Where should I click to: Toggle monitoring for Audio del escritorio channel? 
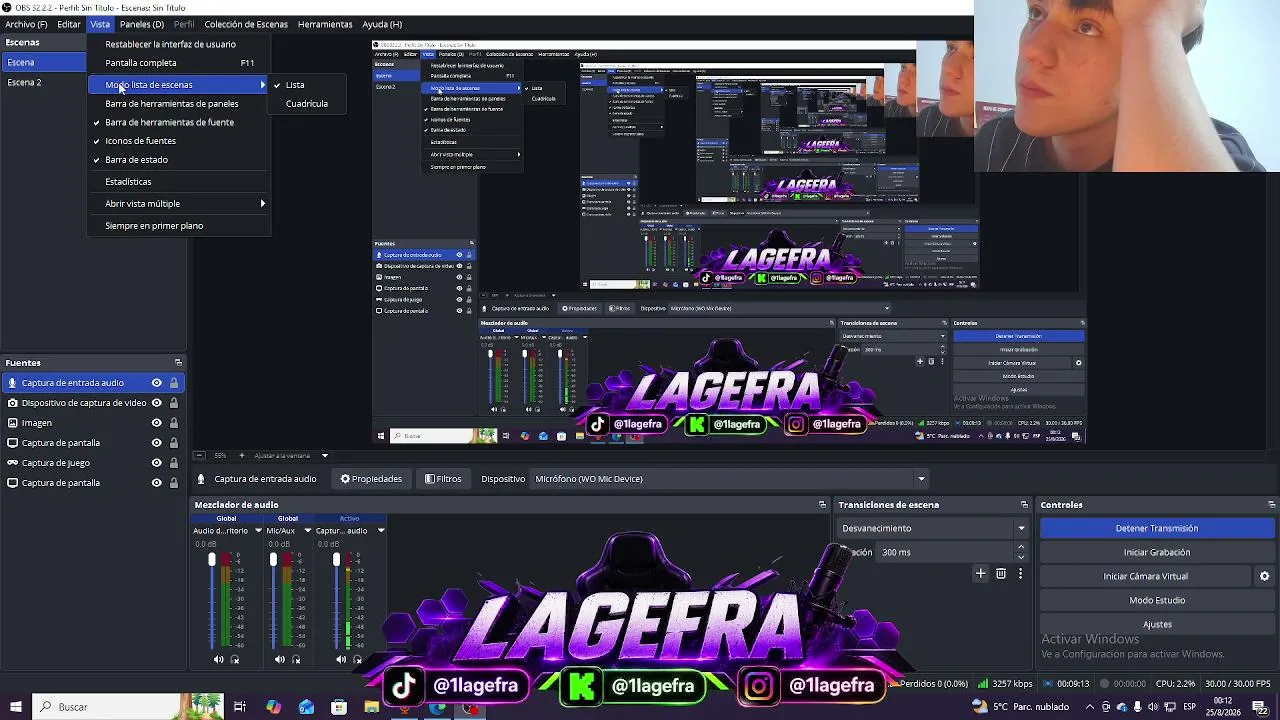[x=235, y=659]
